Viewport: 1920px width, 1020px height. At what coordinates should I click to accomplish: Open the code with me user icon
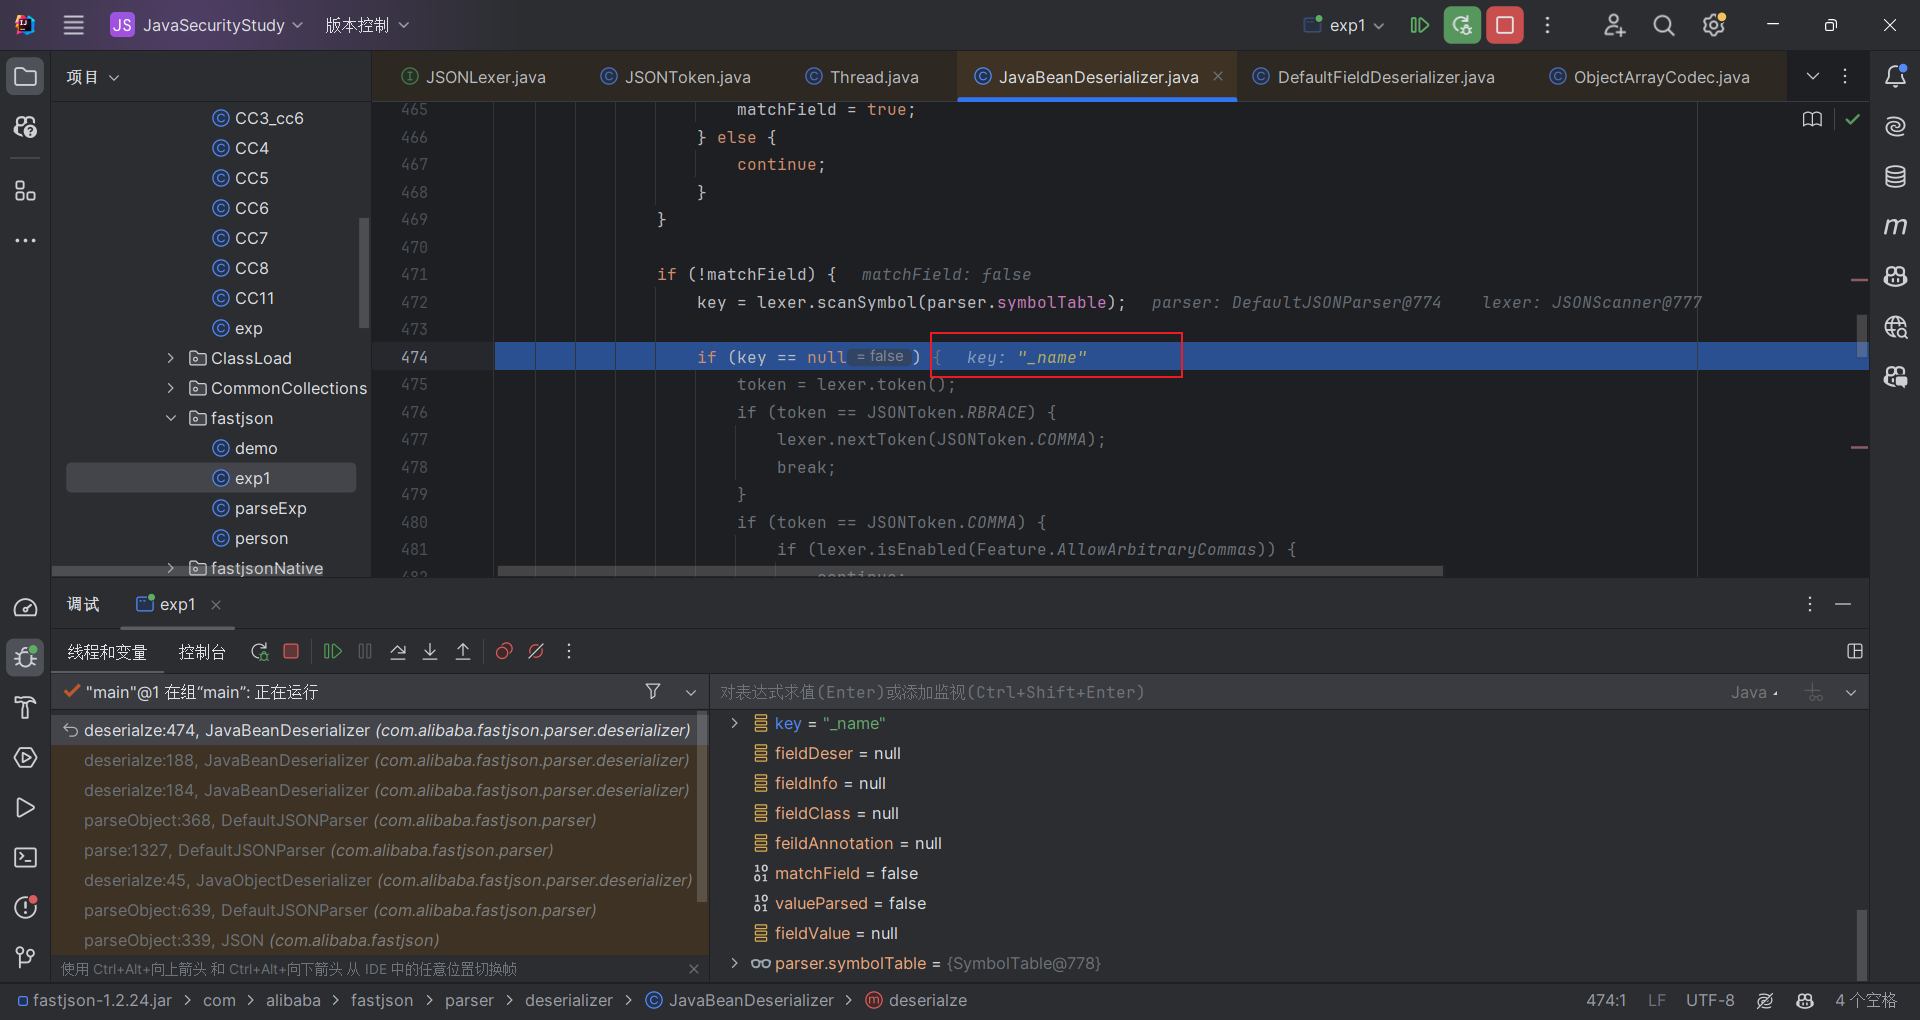pos(1614,25)
